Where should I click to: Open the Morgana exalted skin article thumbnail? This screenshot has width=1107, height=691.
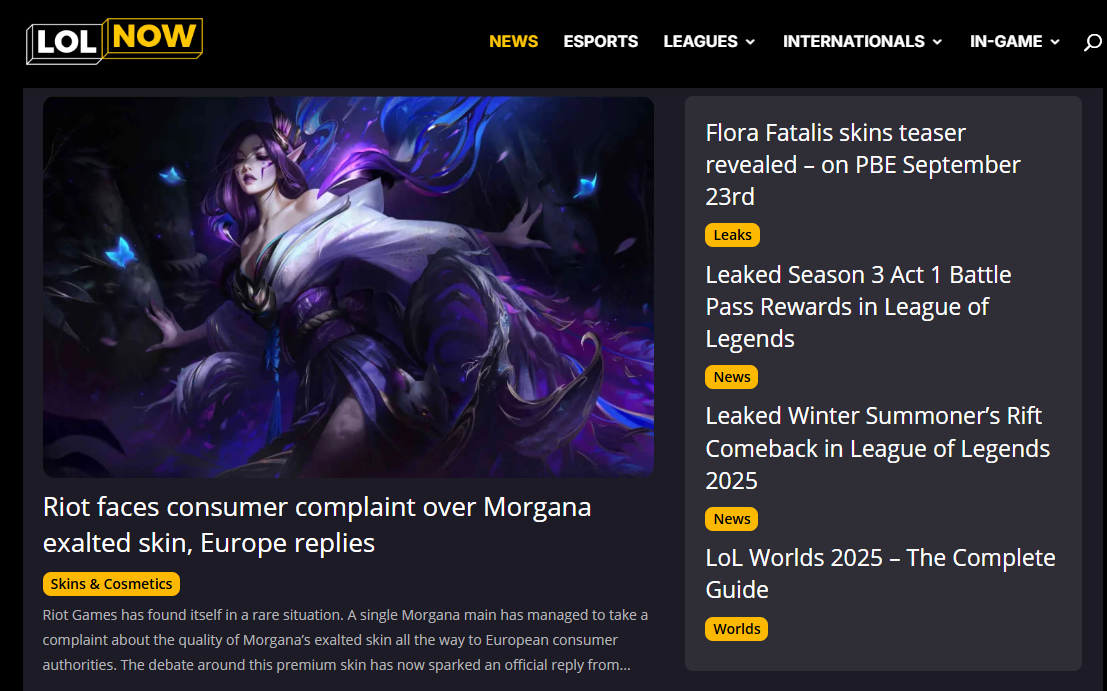pos(348,287)
